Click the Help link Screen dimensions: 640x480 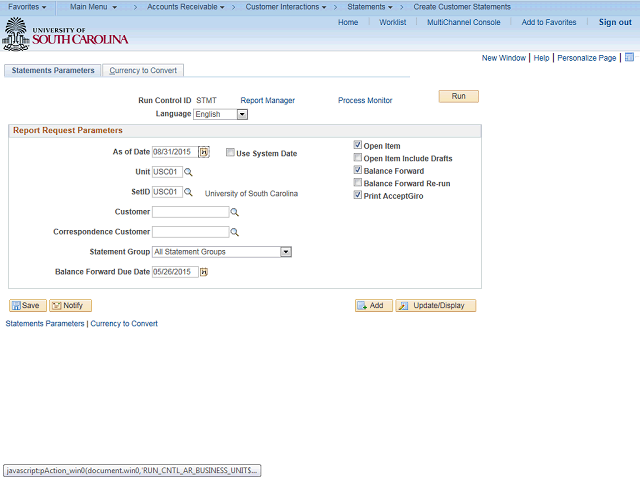click(541, 58)
